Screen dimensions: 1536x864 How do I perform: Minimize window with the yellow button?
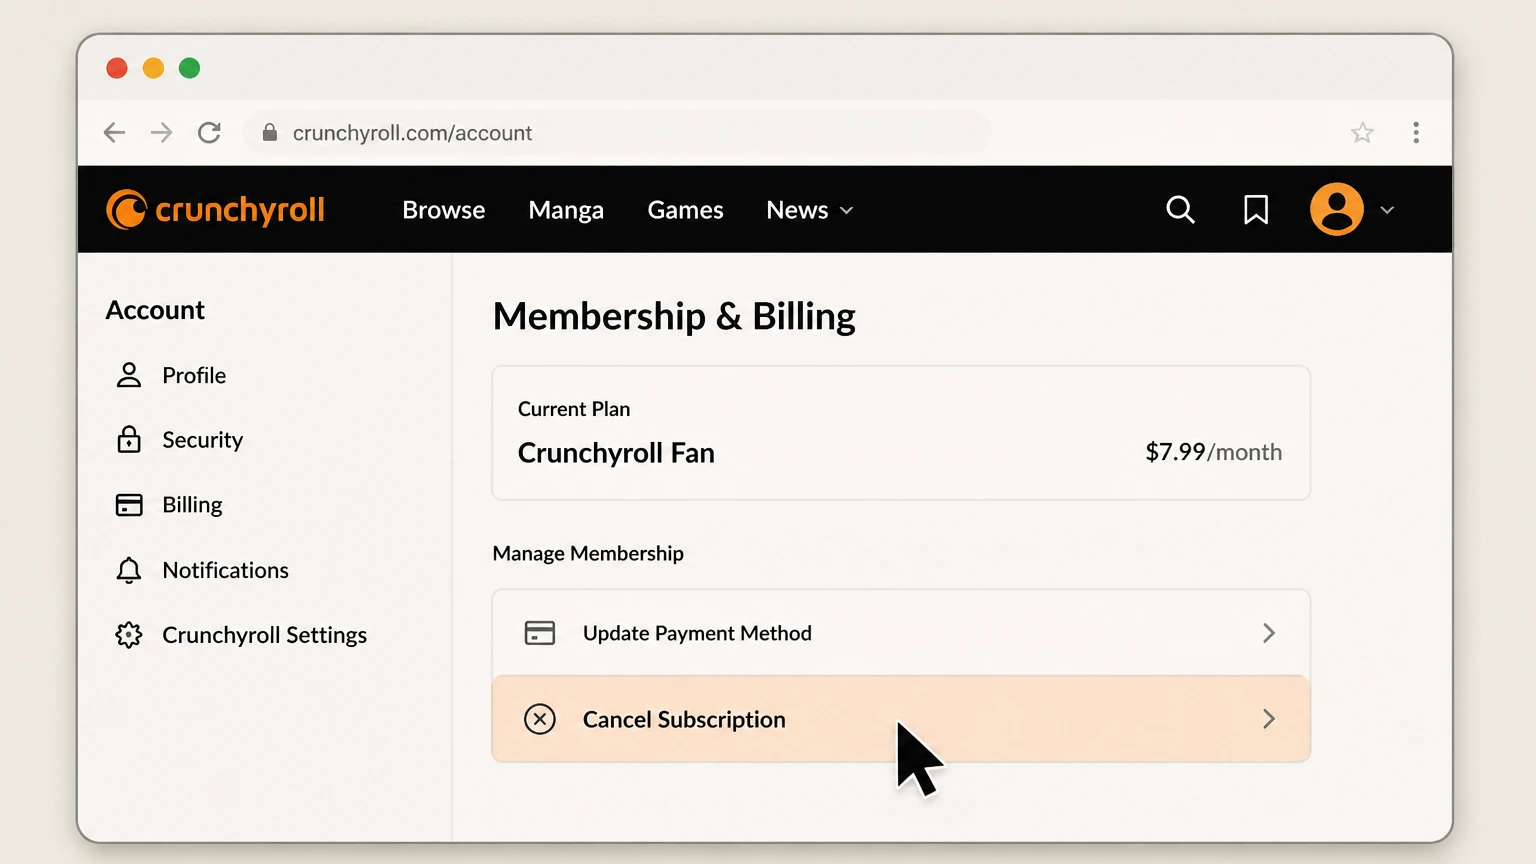point(153,68)
